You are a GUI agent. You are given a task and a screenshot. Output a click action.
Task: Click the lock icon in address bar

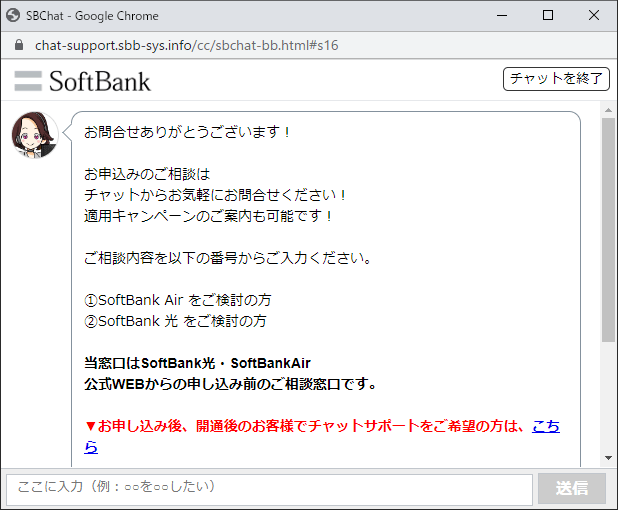(x=19, y=45)
